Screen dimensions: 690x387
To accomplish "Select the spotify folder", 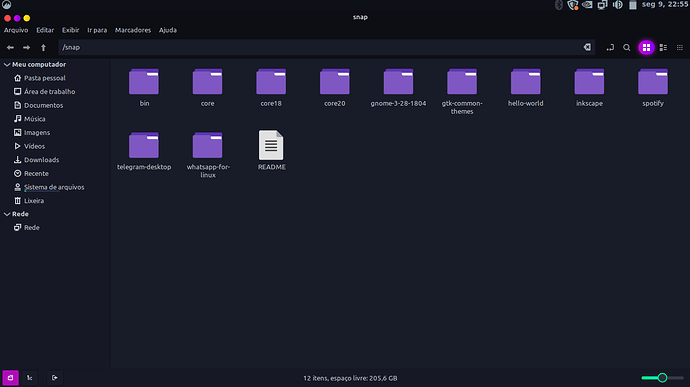I will [653, 82].
